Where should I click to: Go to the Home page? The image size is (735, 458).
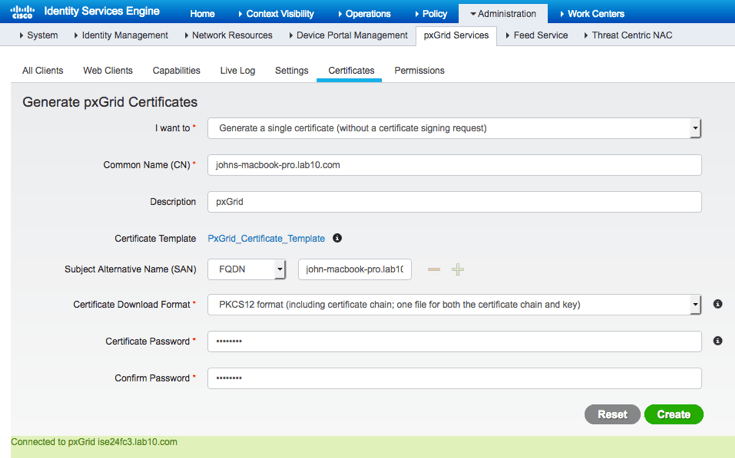202,14
